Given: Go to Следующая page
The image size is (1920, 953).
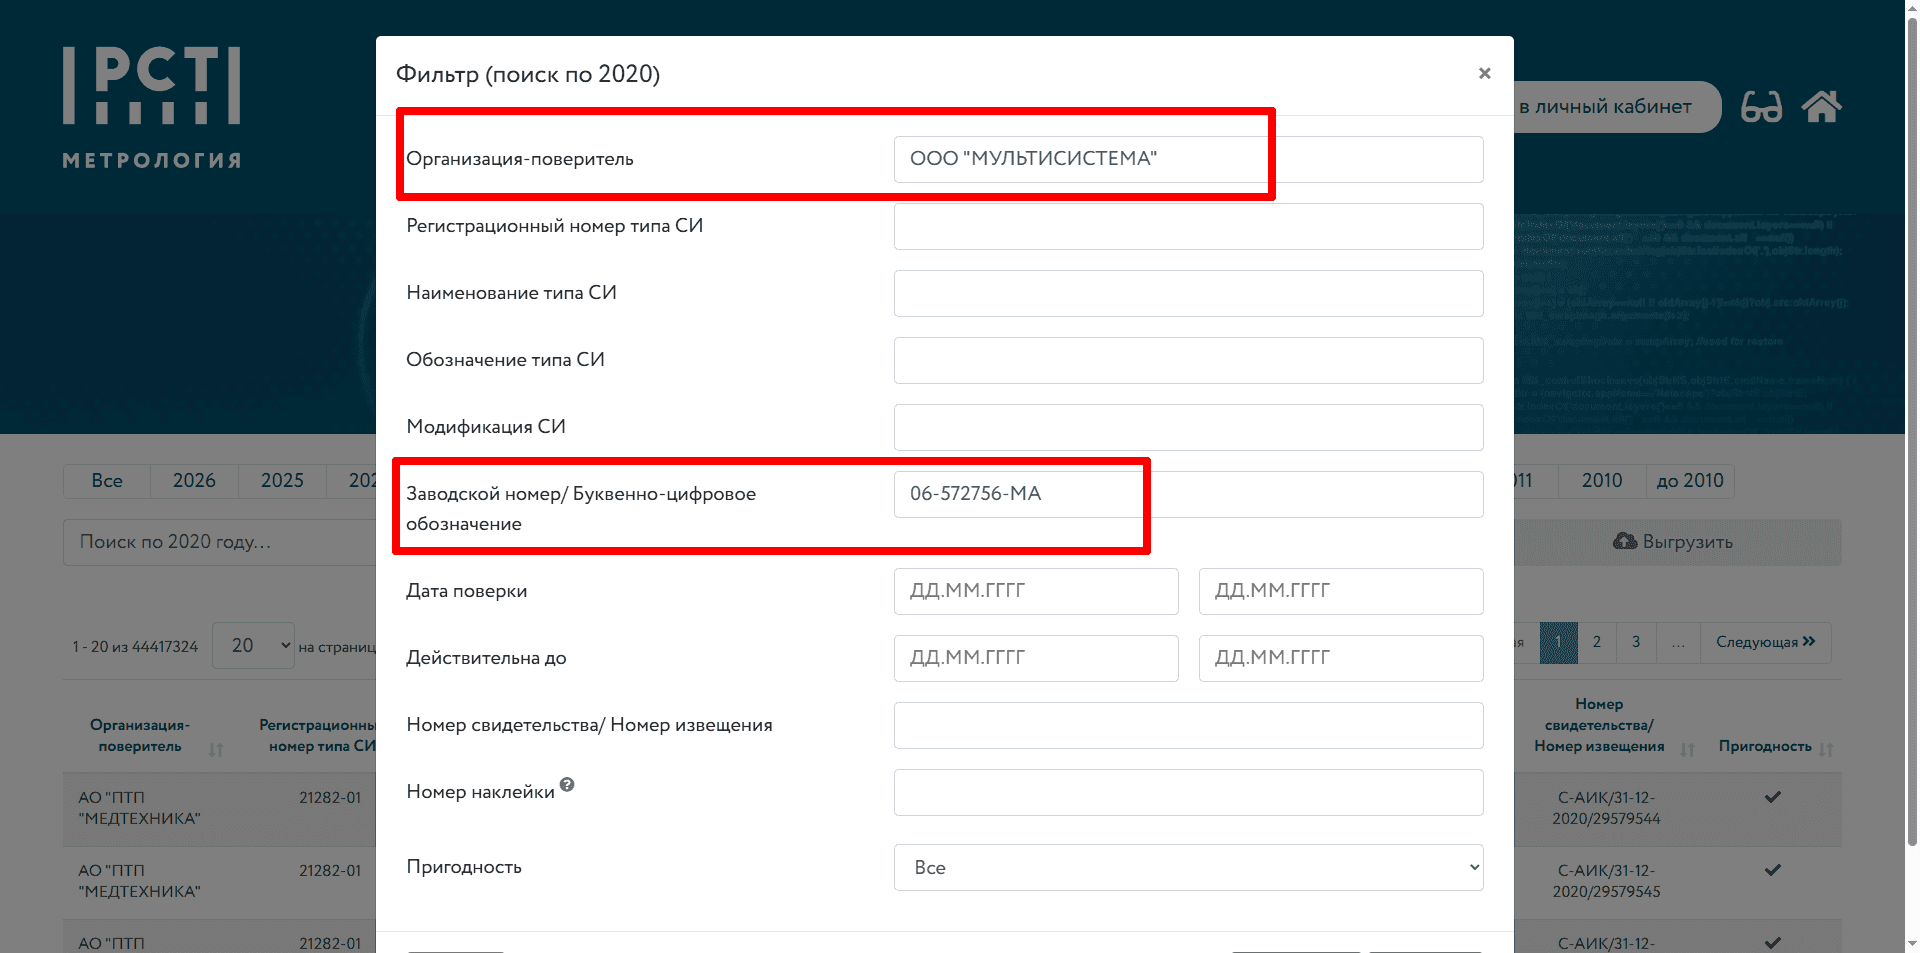Looking at the screenshot, I should click(x=1765, y=642).
